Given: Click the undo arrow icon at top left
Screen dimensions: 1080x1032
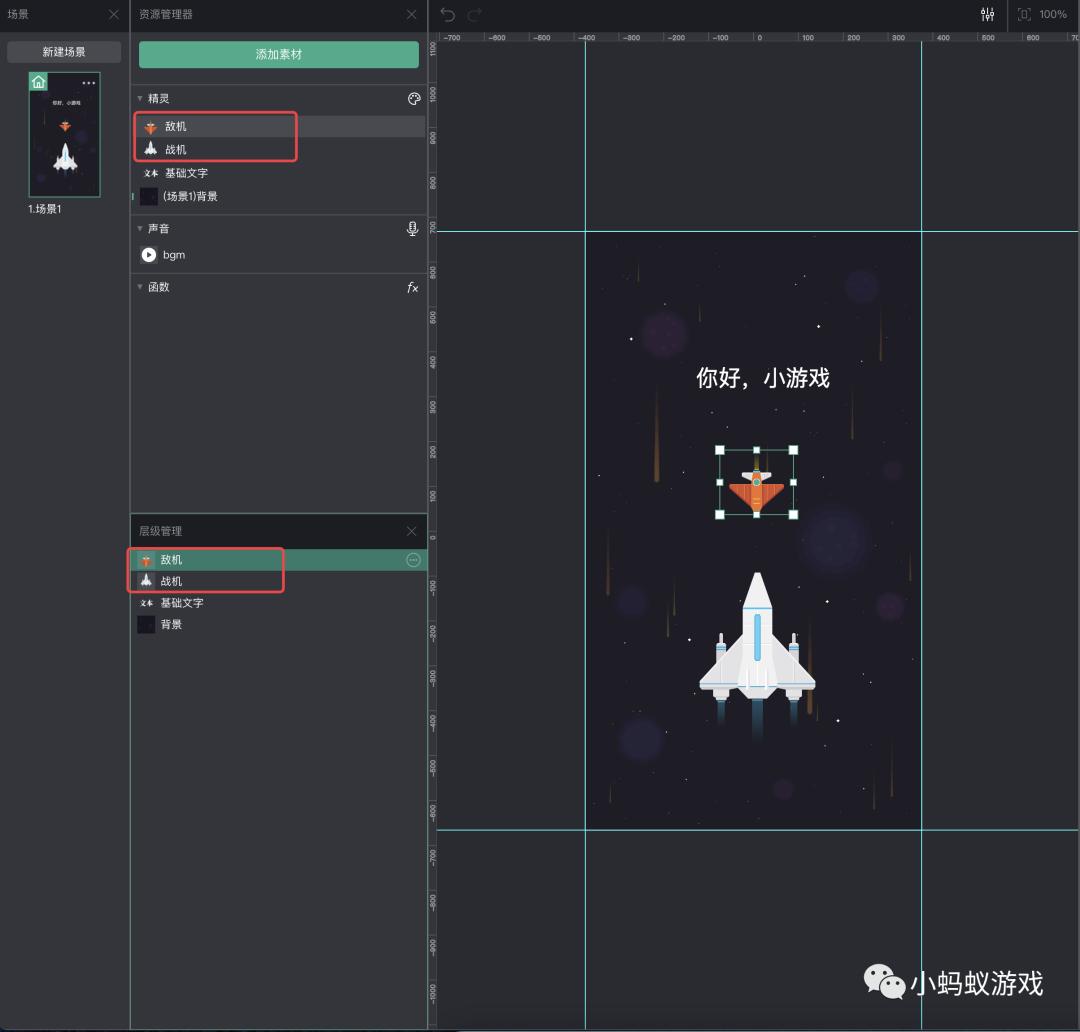Looking at the screenshot, I should point(446,14).
